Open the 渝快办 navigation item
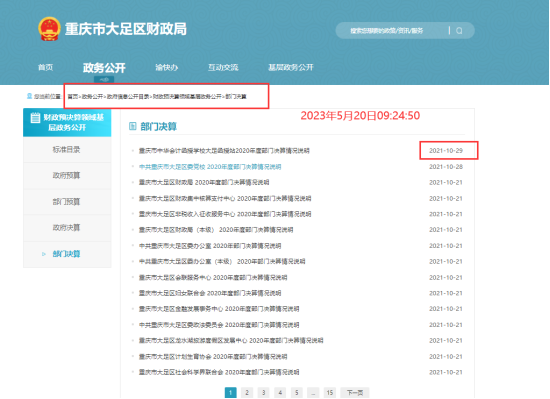Viewport: 550px width, 399px height. click(x=166, y=67)
